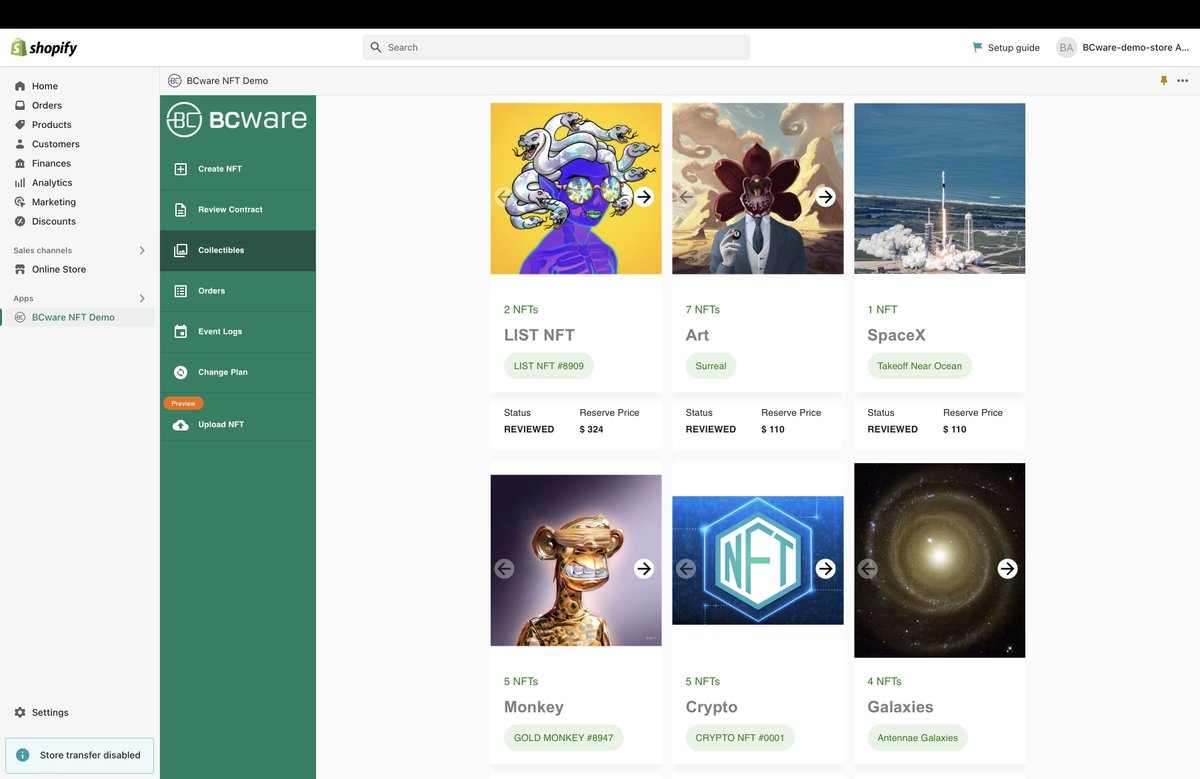
Task: Click the Review Contract document icon
Action: [x=180, y=210]
